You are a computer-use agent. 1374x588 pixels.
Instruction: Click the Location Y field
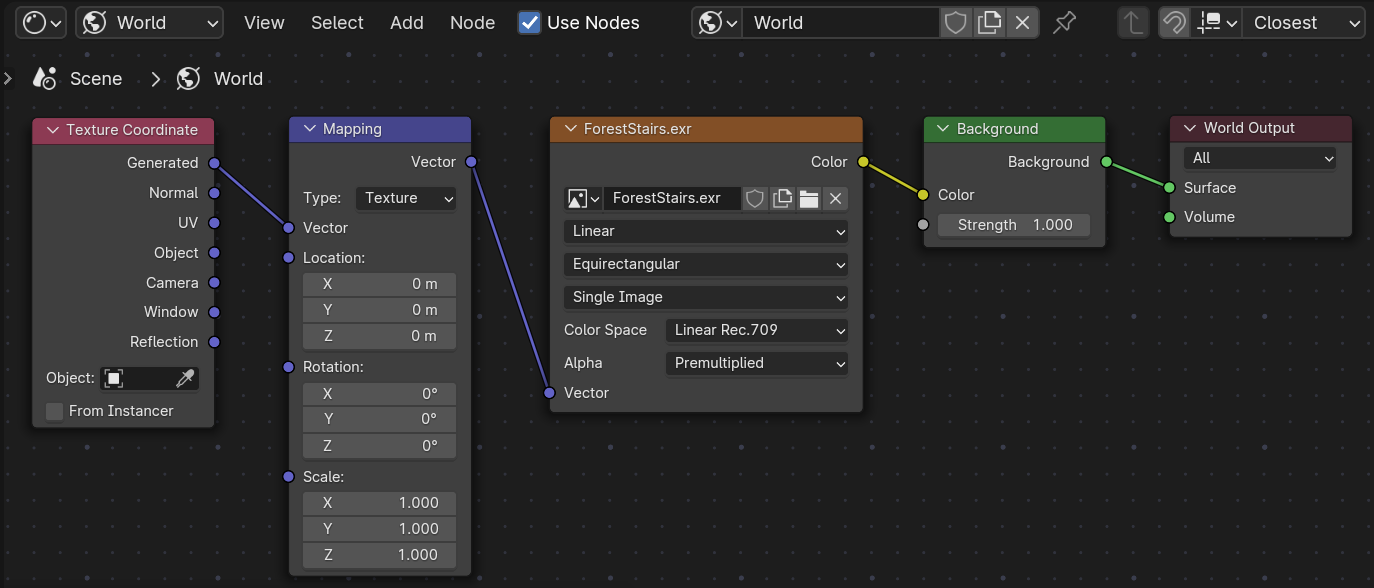point(379,310)
